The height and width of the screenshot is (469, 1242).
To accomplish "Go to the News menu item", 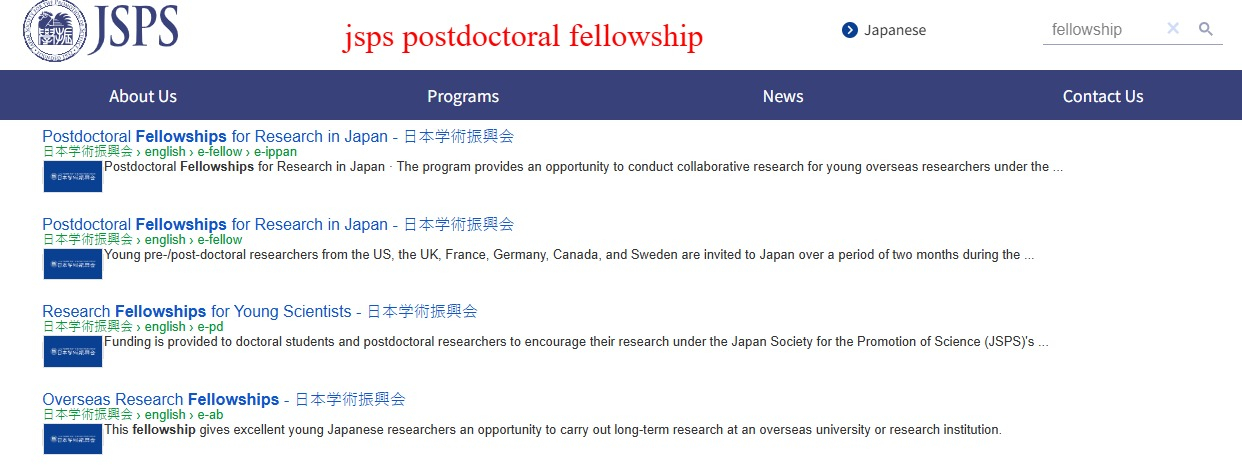I will 783,96.
